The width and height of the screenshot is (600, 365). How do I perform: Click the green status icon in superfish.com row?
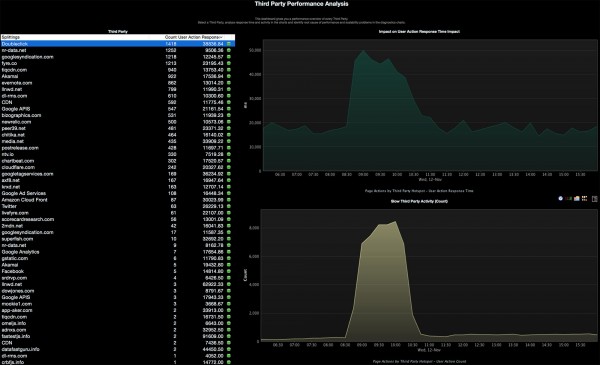[x=229, y=239]
